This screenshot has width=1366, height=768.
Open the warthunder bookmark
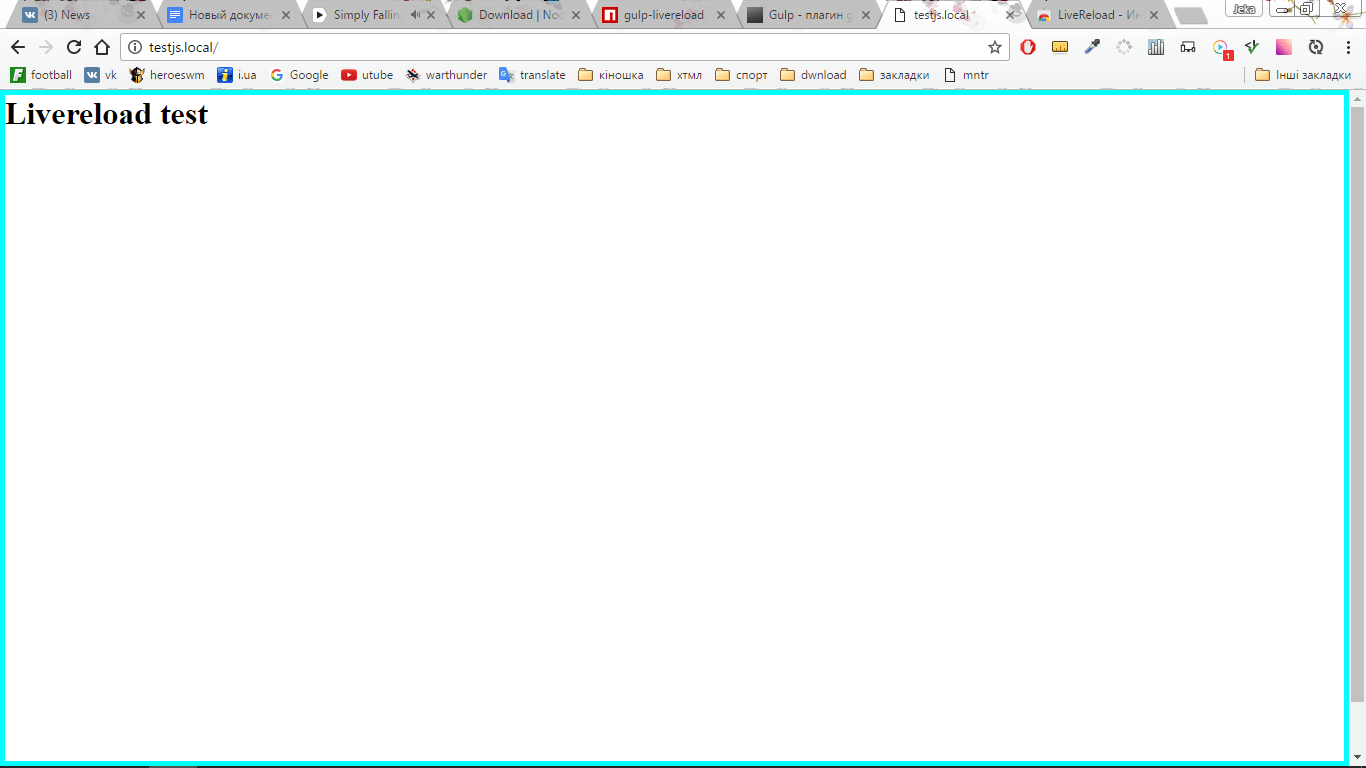(x=446, y=75)
